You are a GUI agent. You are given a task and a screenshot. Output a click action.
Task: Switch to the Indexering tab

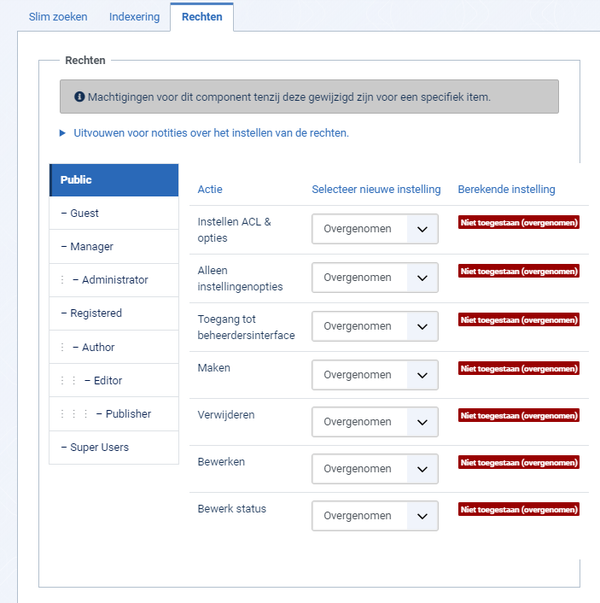click(134, 17)
